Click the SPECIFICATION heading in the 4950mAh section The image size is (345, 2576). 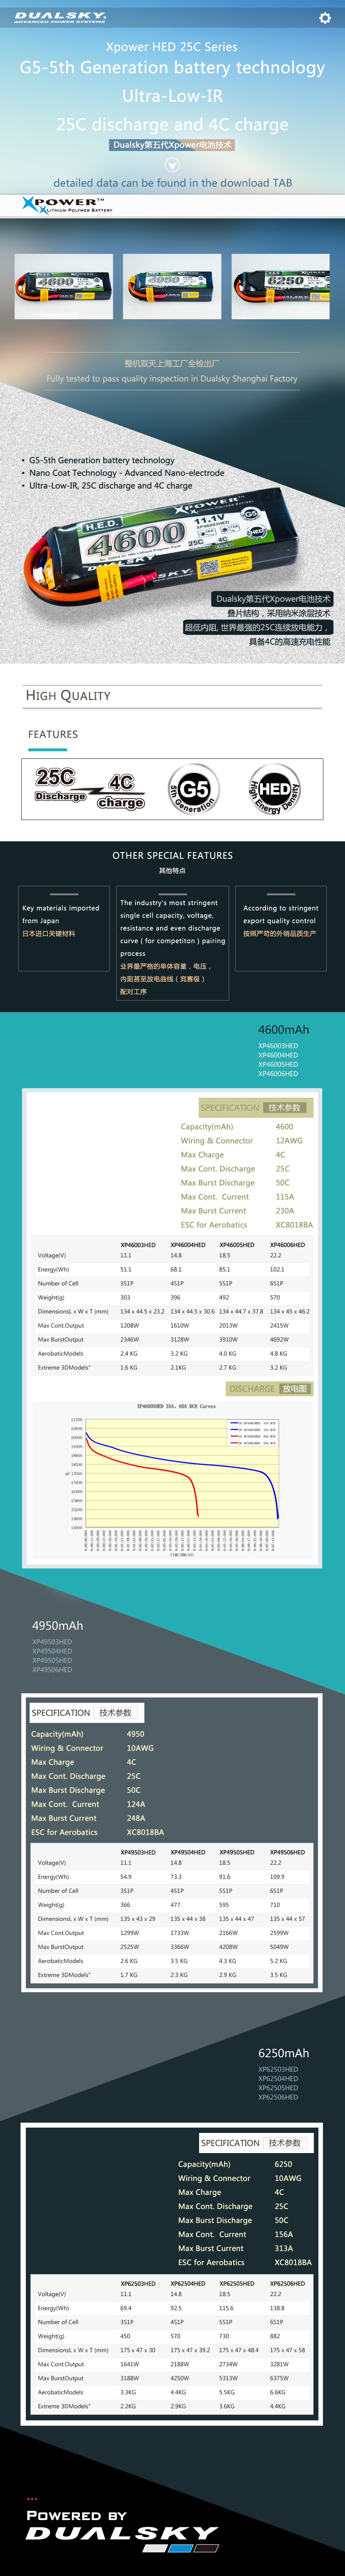point(82,1712)
